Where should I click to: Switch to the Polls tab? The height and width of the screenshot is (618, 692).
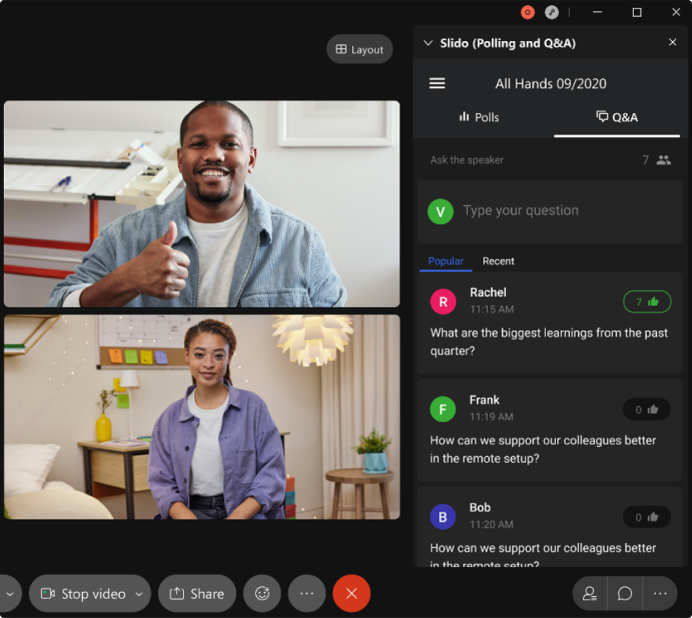479,117
